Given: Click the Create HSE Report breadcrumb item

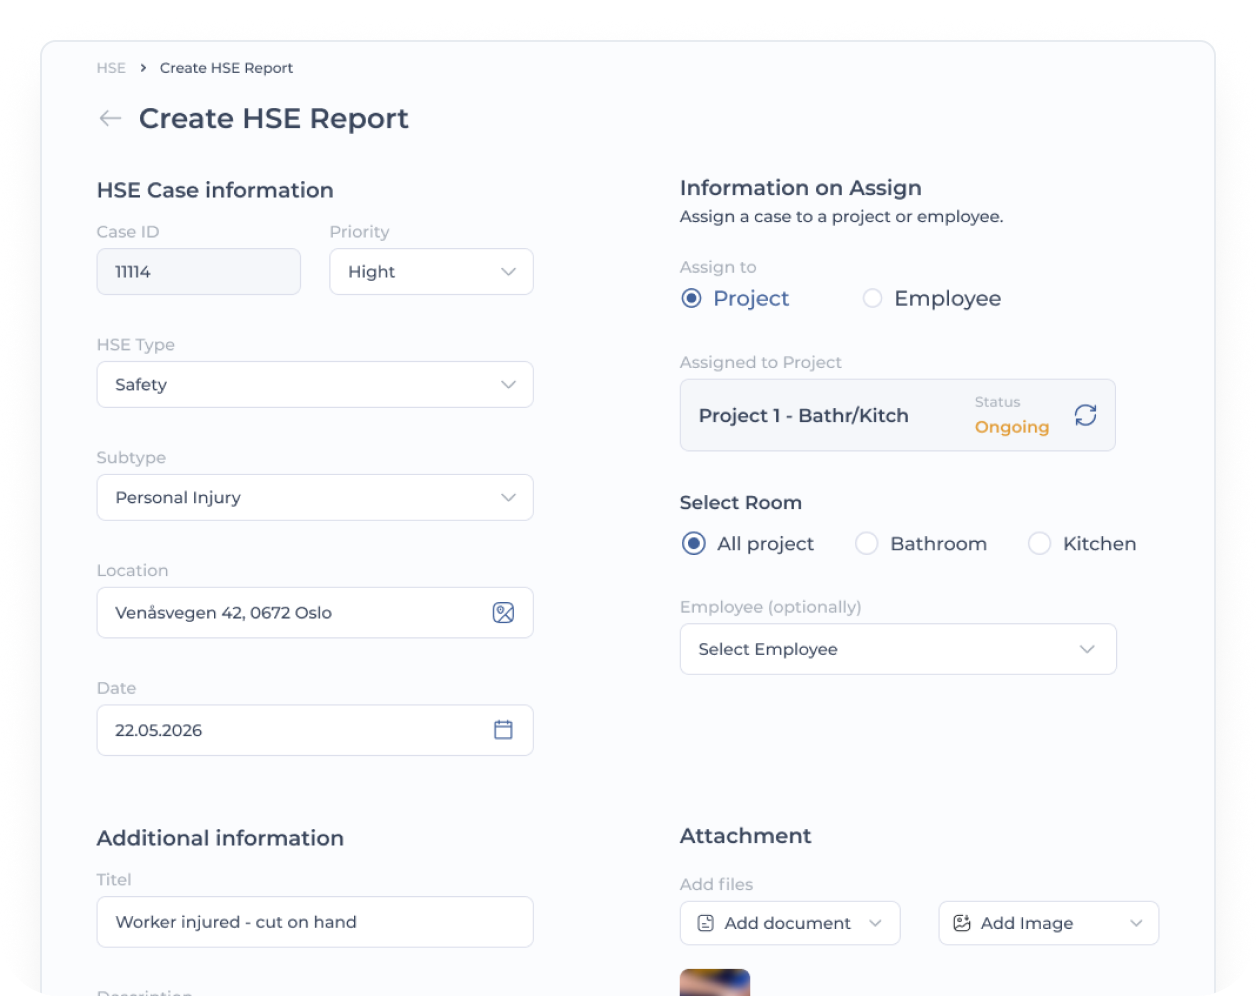Looking at the screenshot, I should click(x=226, y=68).
